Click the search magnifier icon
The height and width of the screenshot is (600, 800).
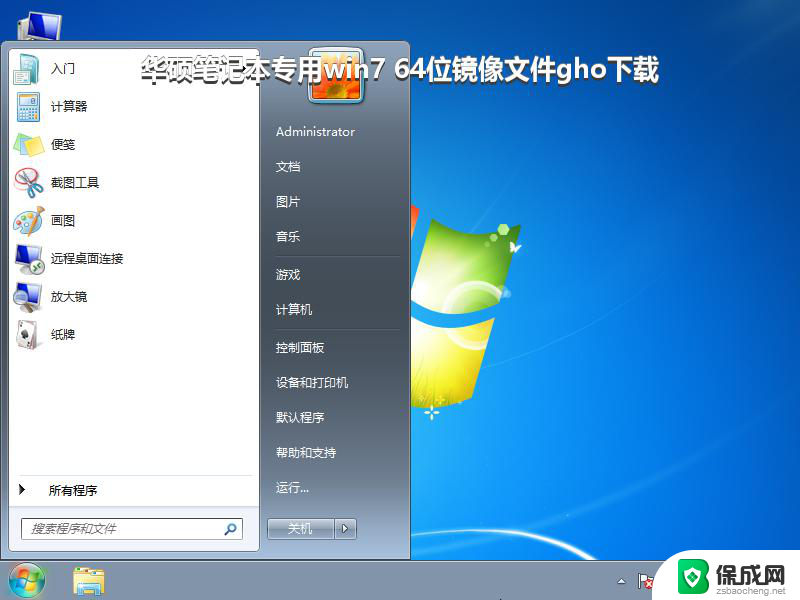click(231, 529)
